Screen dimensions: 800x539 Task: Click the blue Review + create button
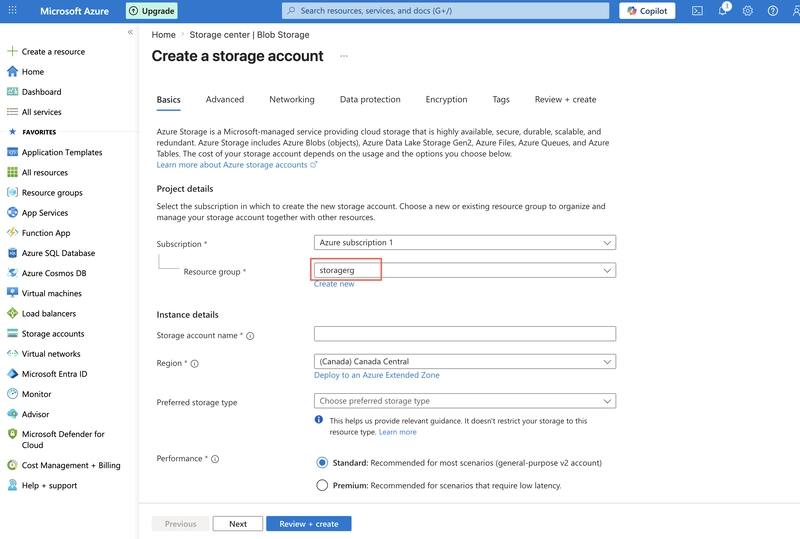click(x=309, y=524)
